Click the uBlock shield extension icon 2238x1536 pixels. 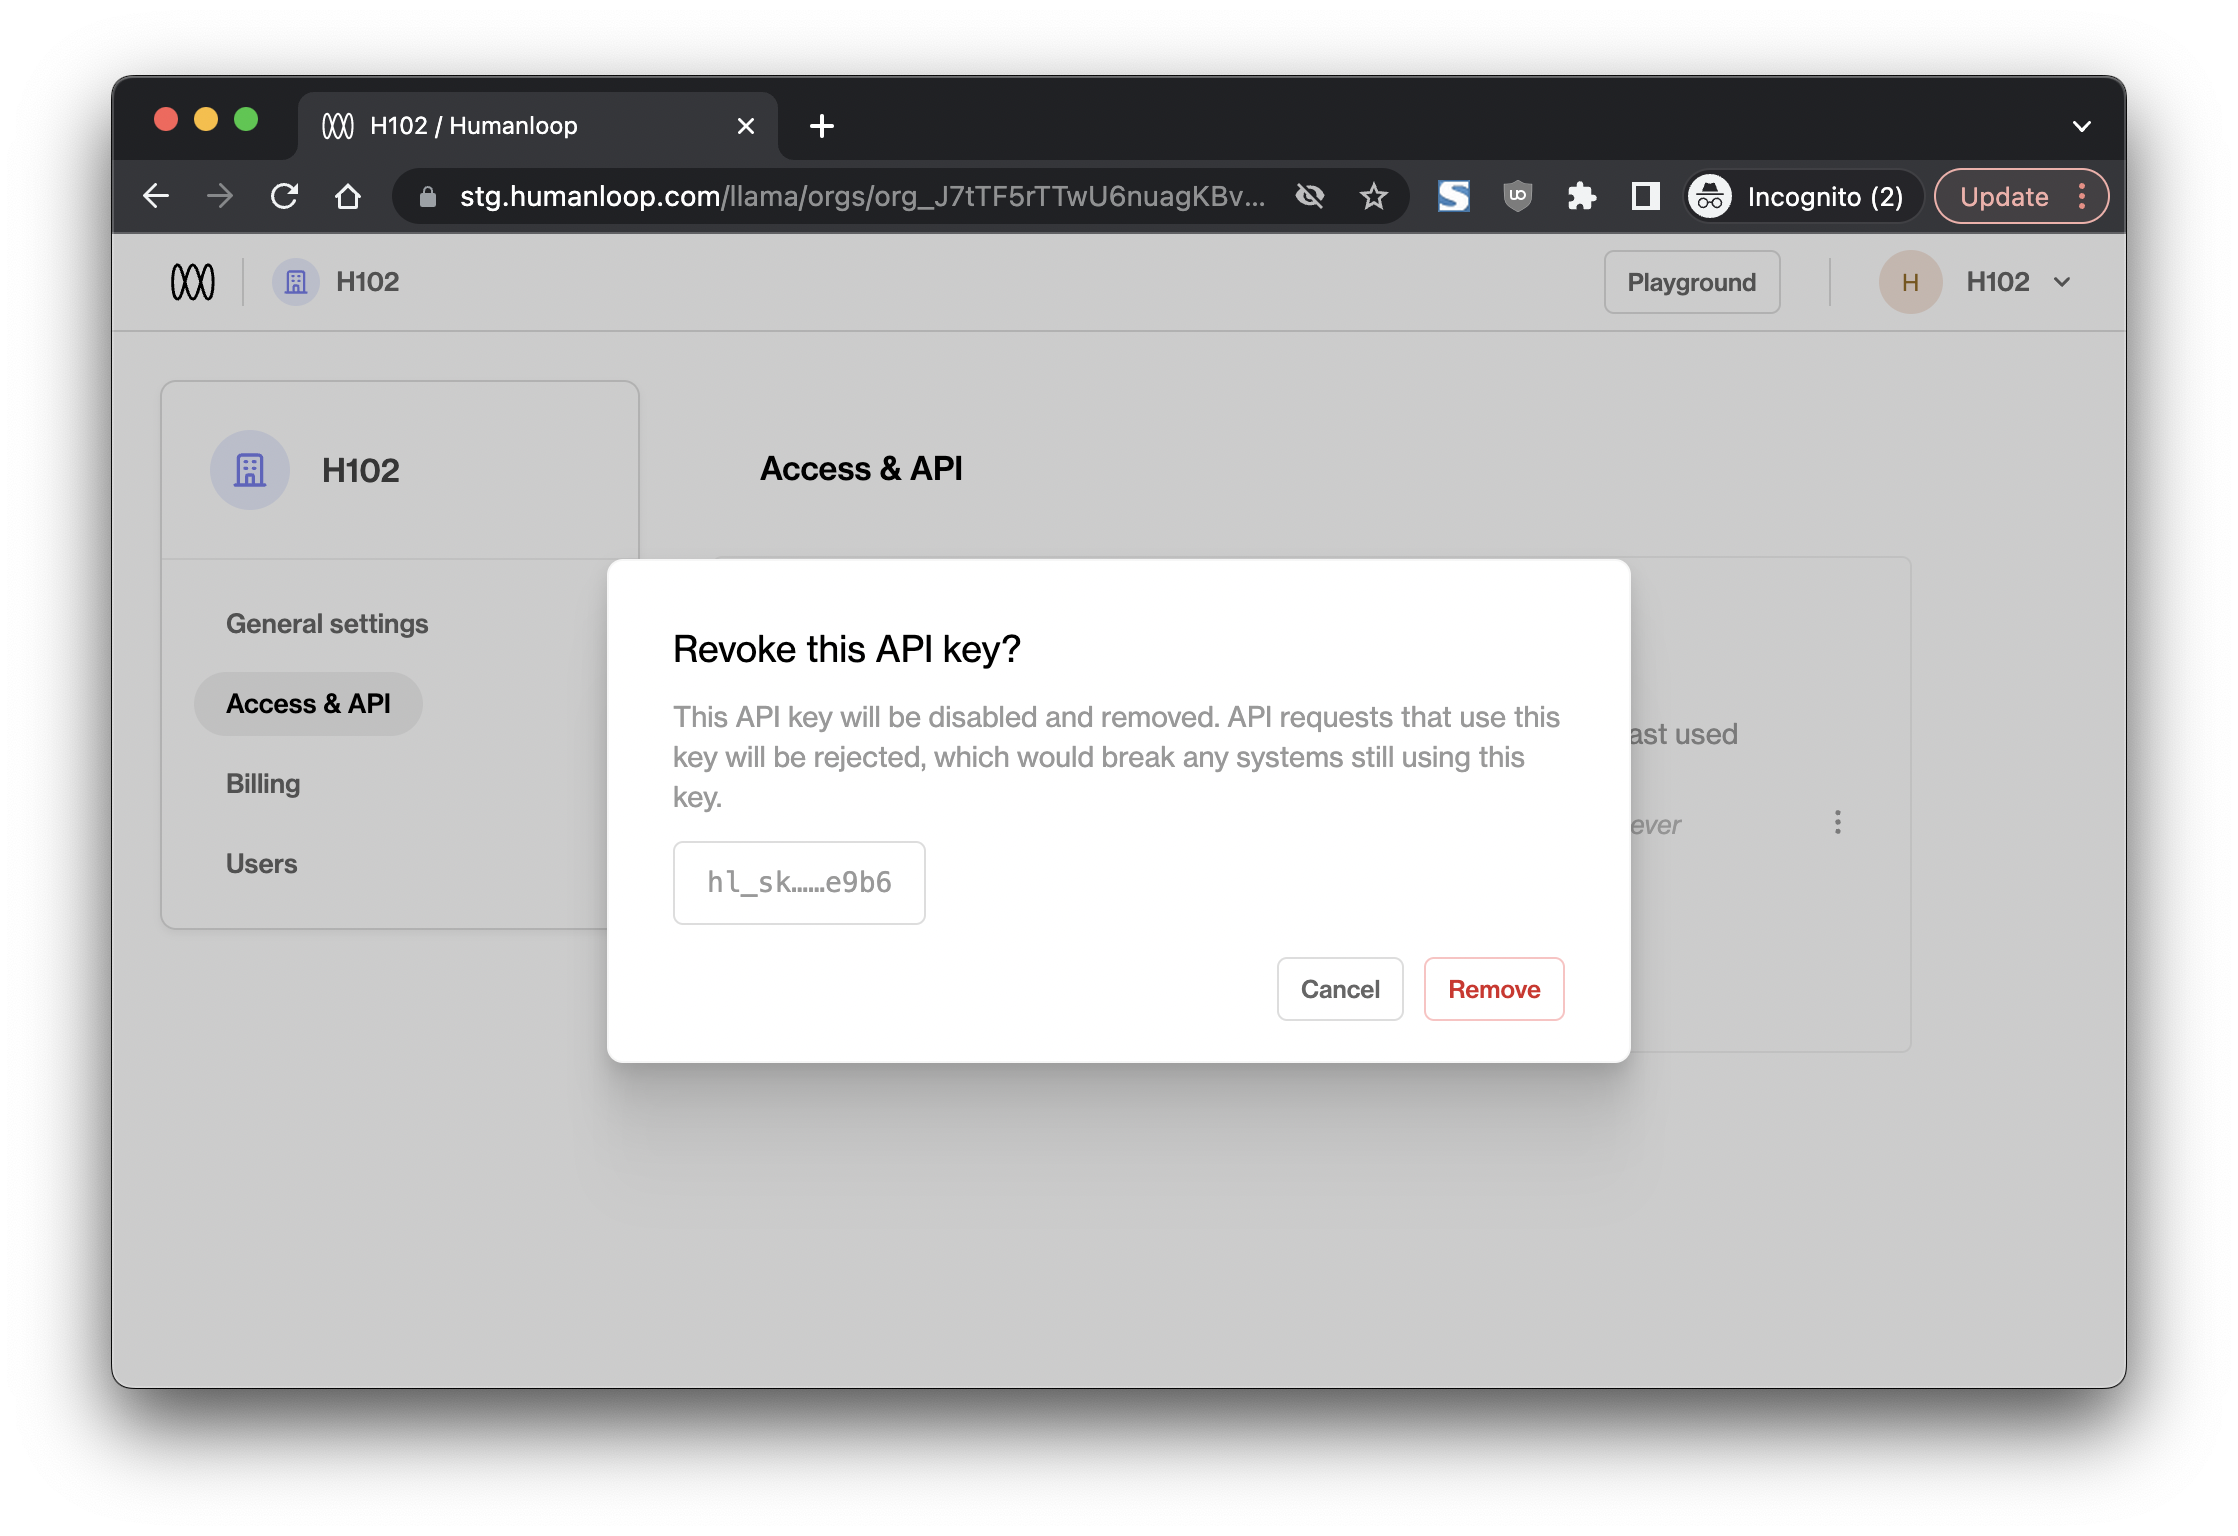(1518, 196)
